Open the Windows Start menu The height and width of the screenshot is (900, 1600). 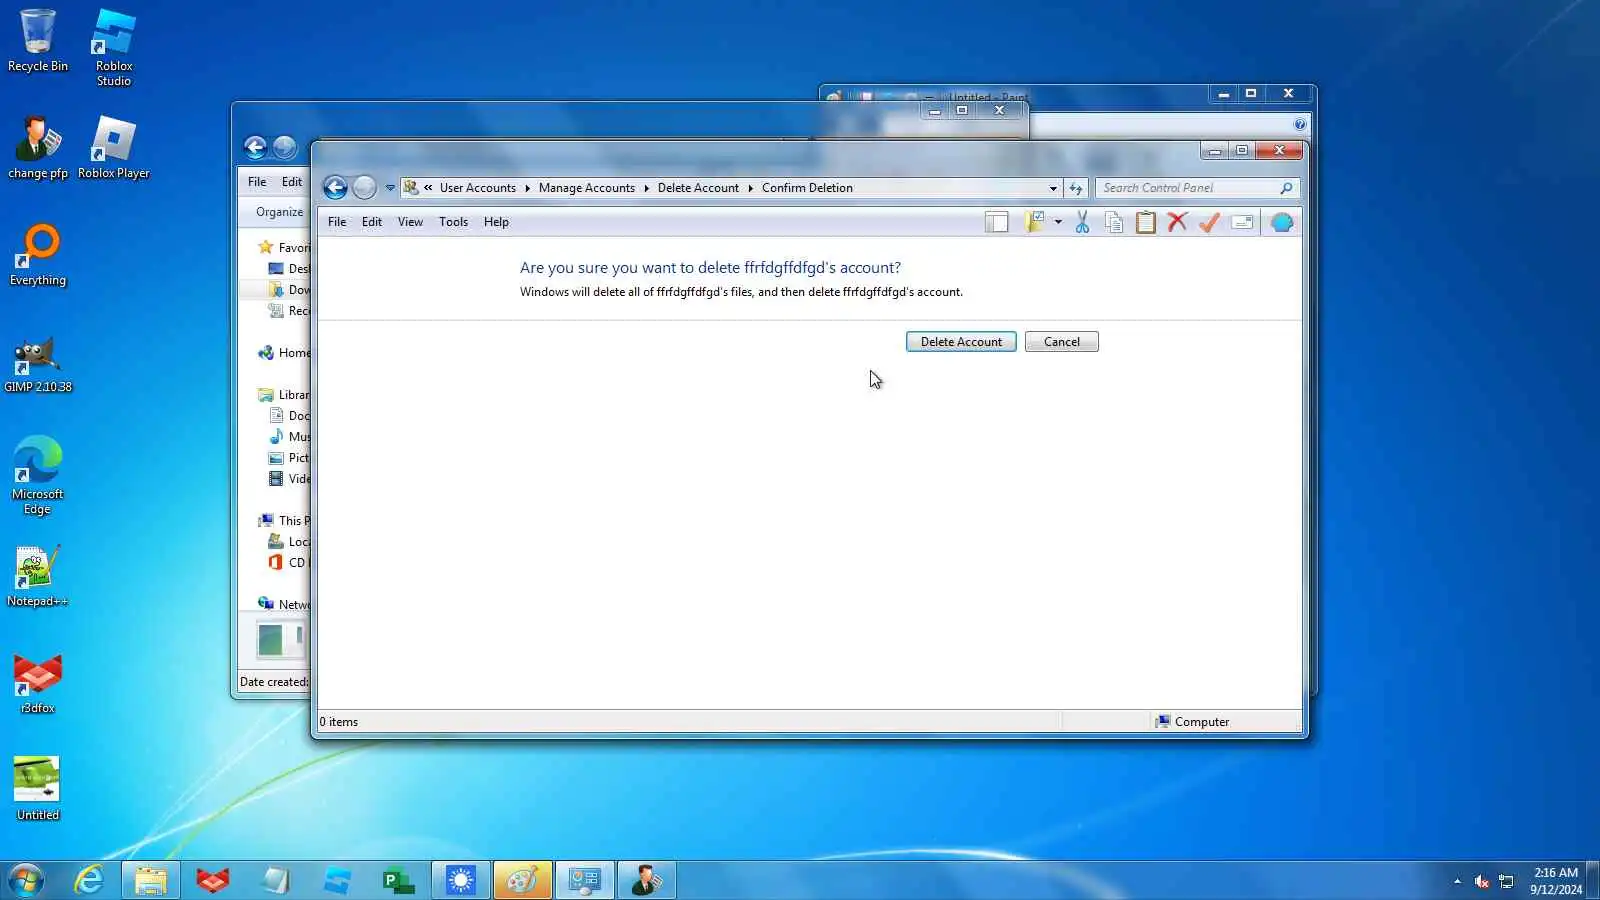tap(25, 880)
